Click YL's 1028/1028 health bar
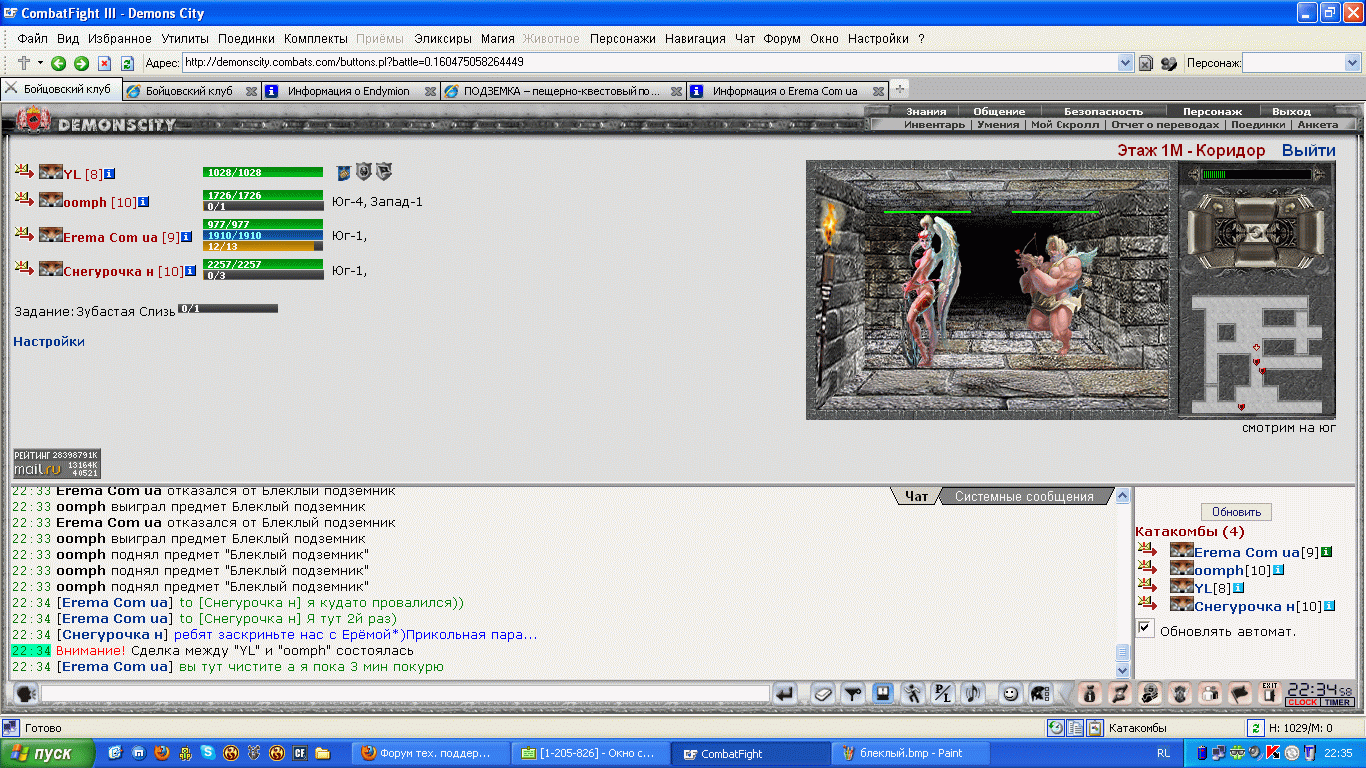This screenshot has height=768, width=1366. click(263, 172)
